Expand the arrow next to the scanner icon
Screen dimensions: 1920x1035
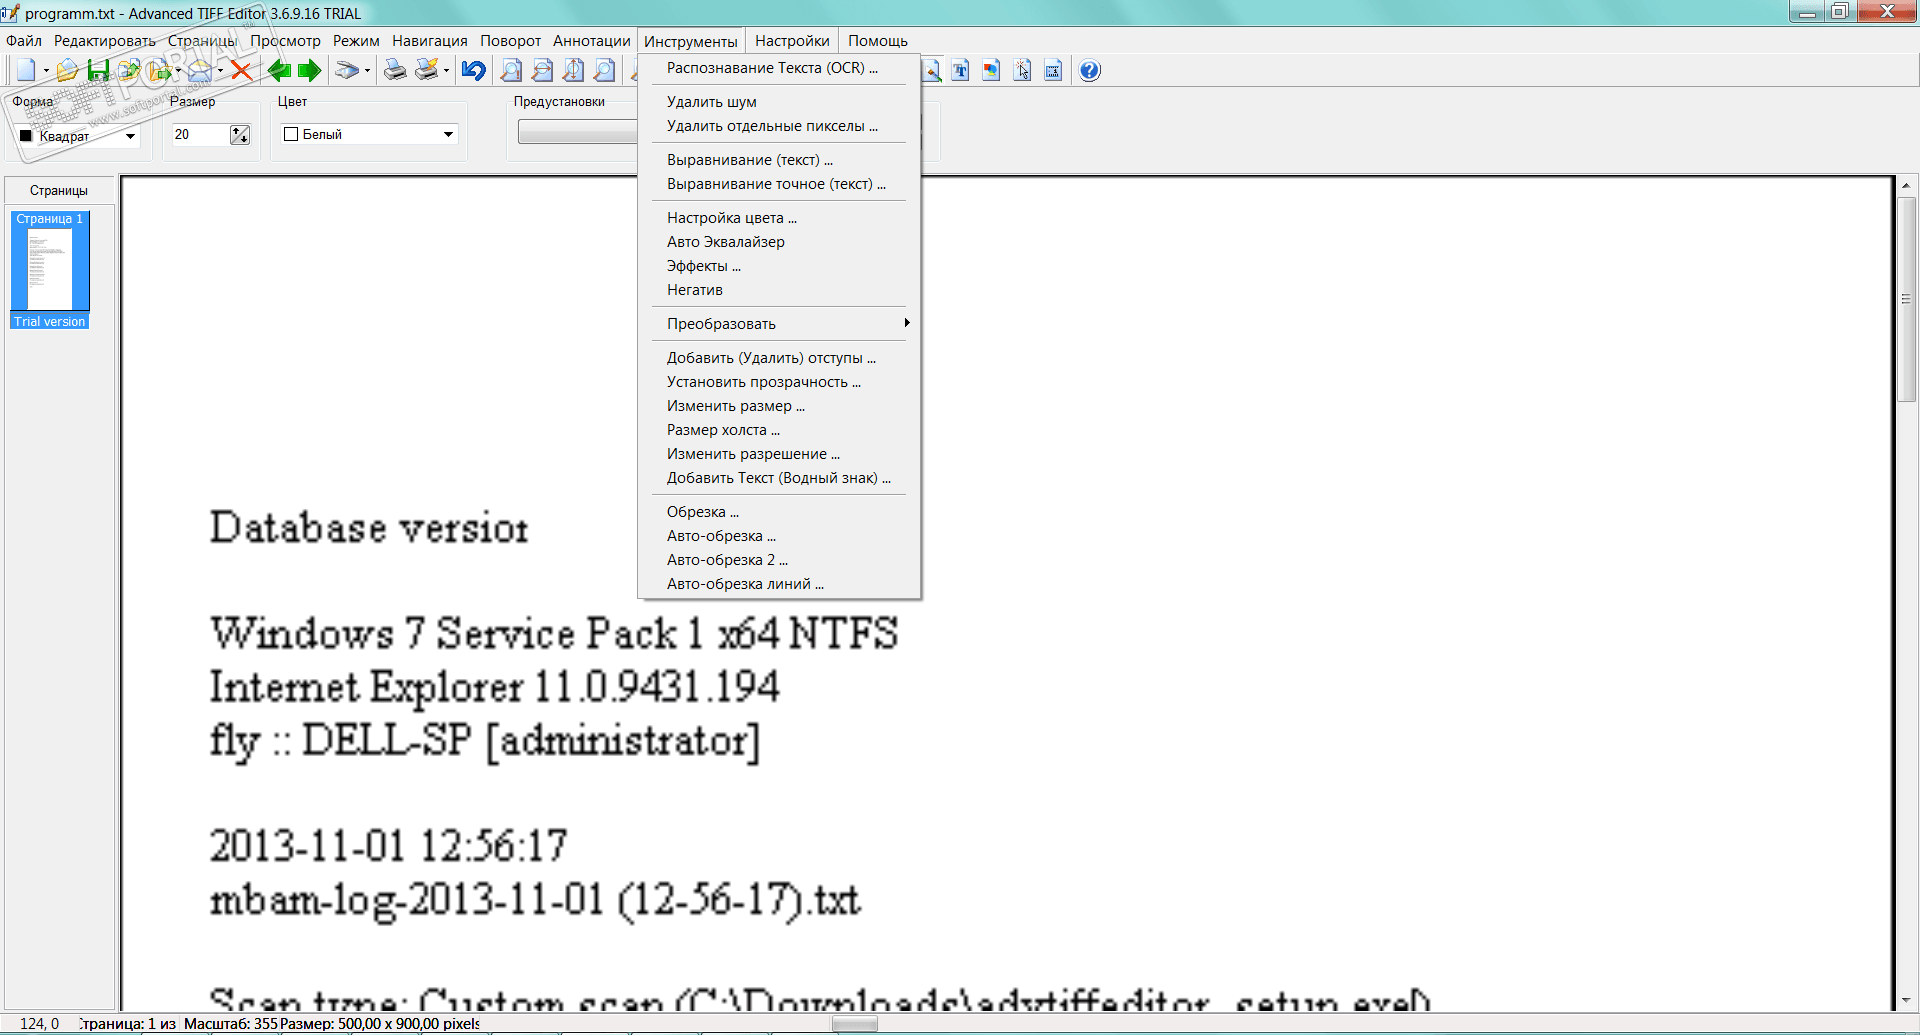pos(367,70)
